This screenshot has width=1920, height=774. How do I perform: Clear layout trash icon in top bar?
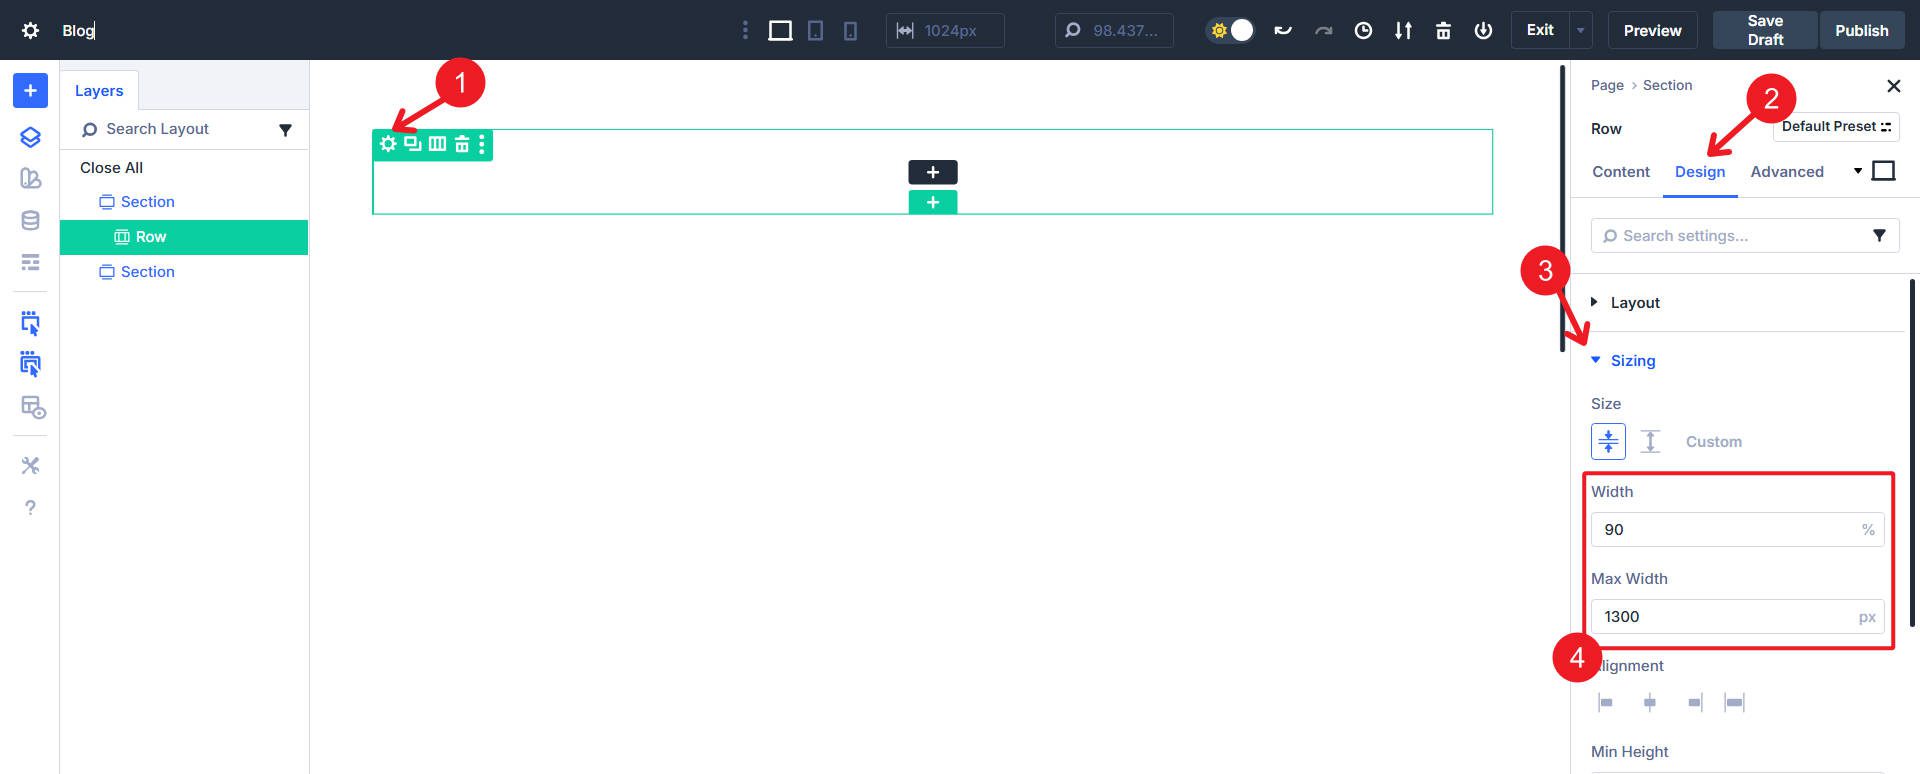pyautogui.click(x=1443, y=30)
